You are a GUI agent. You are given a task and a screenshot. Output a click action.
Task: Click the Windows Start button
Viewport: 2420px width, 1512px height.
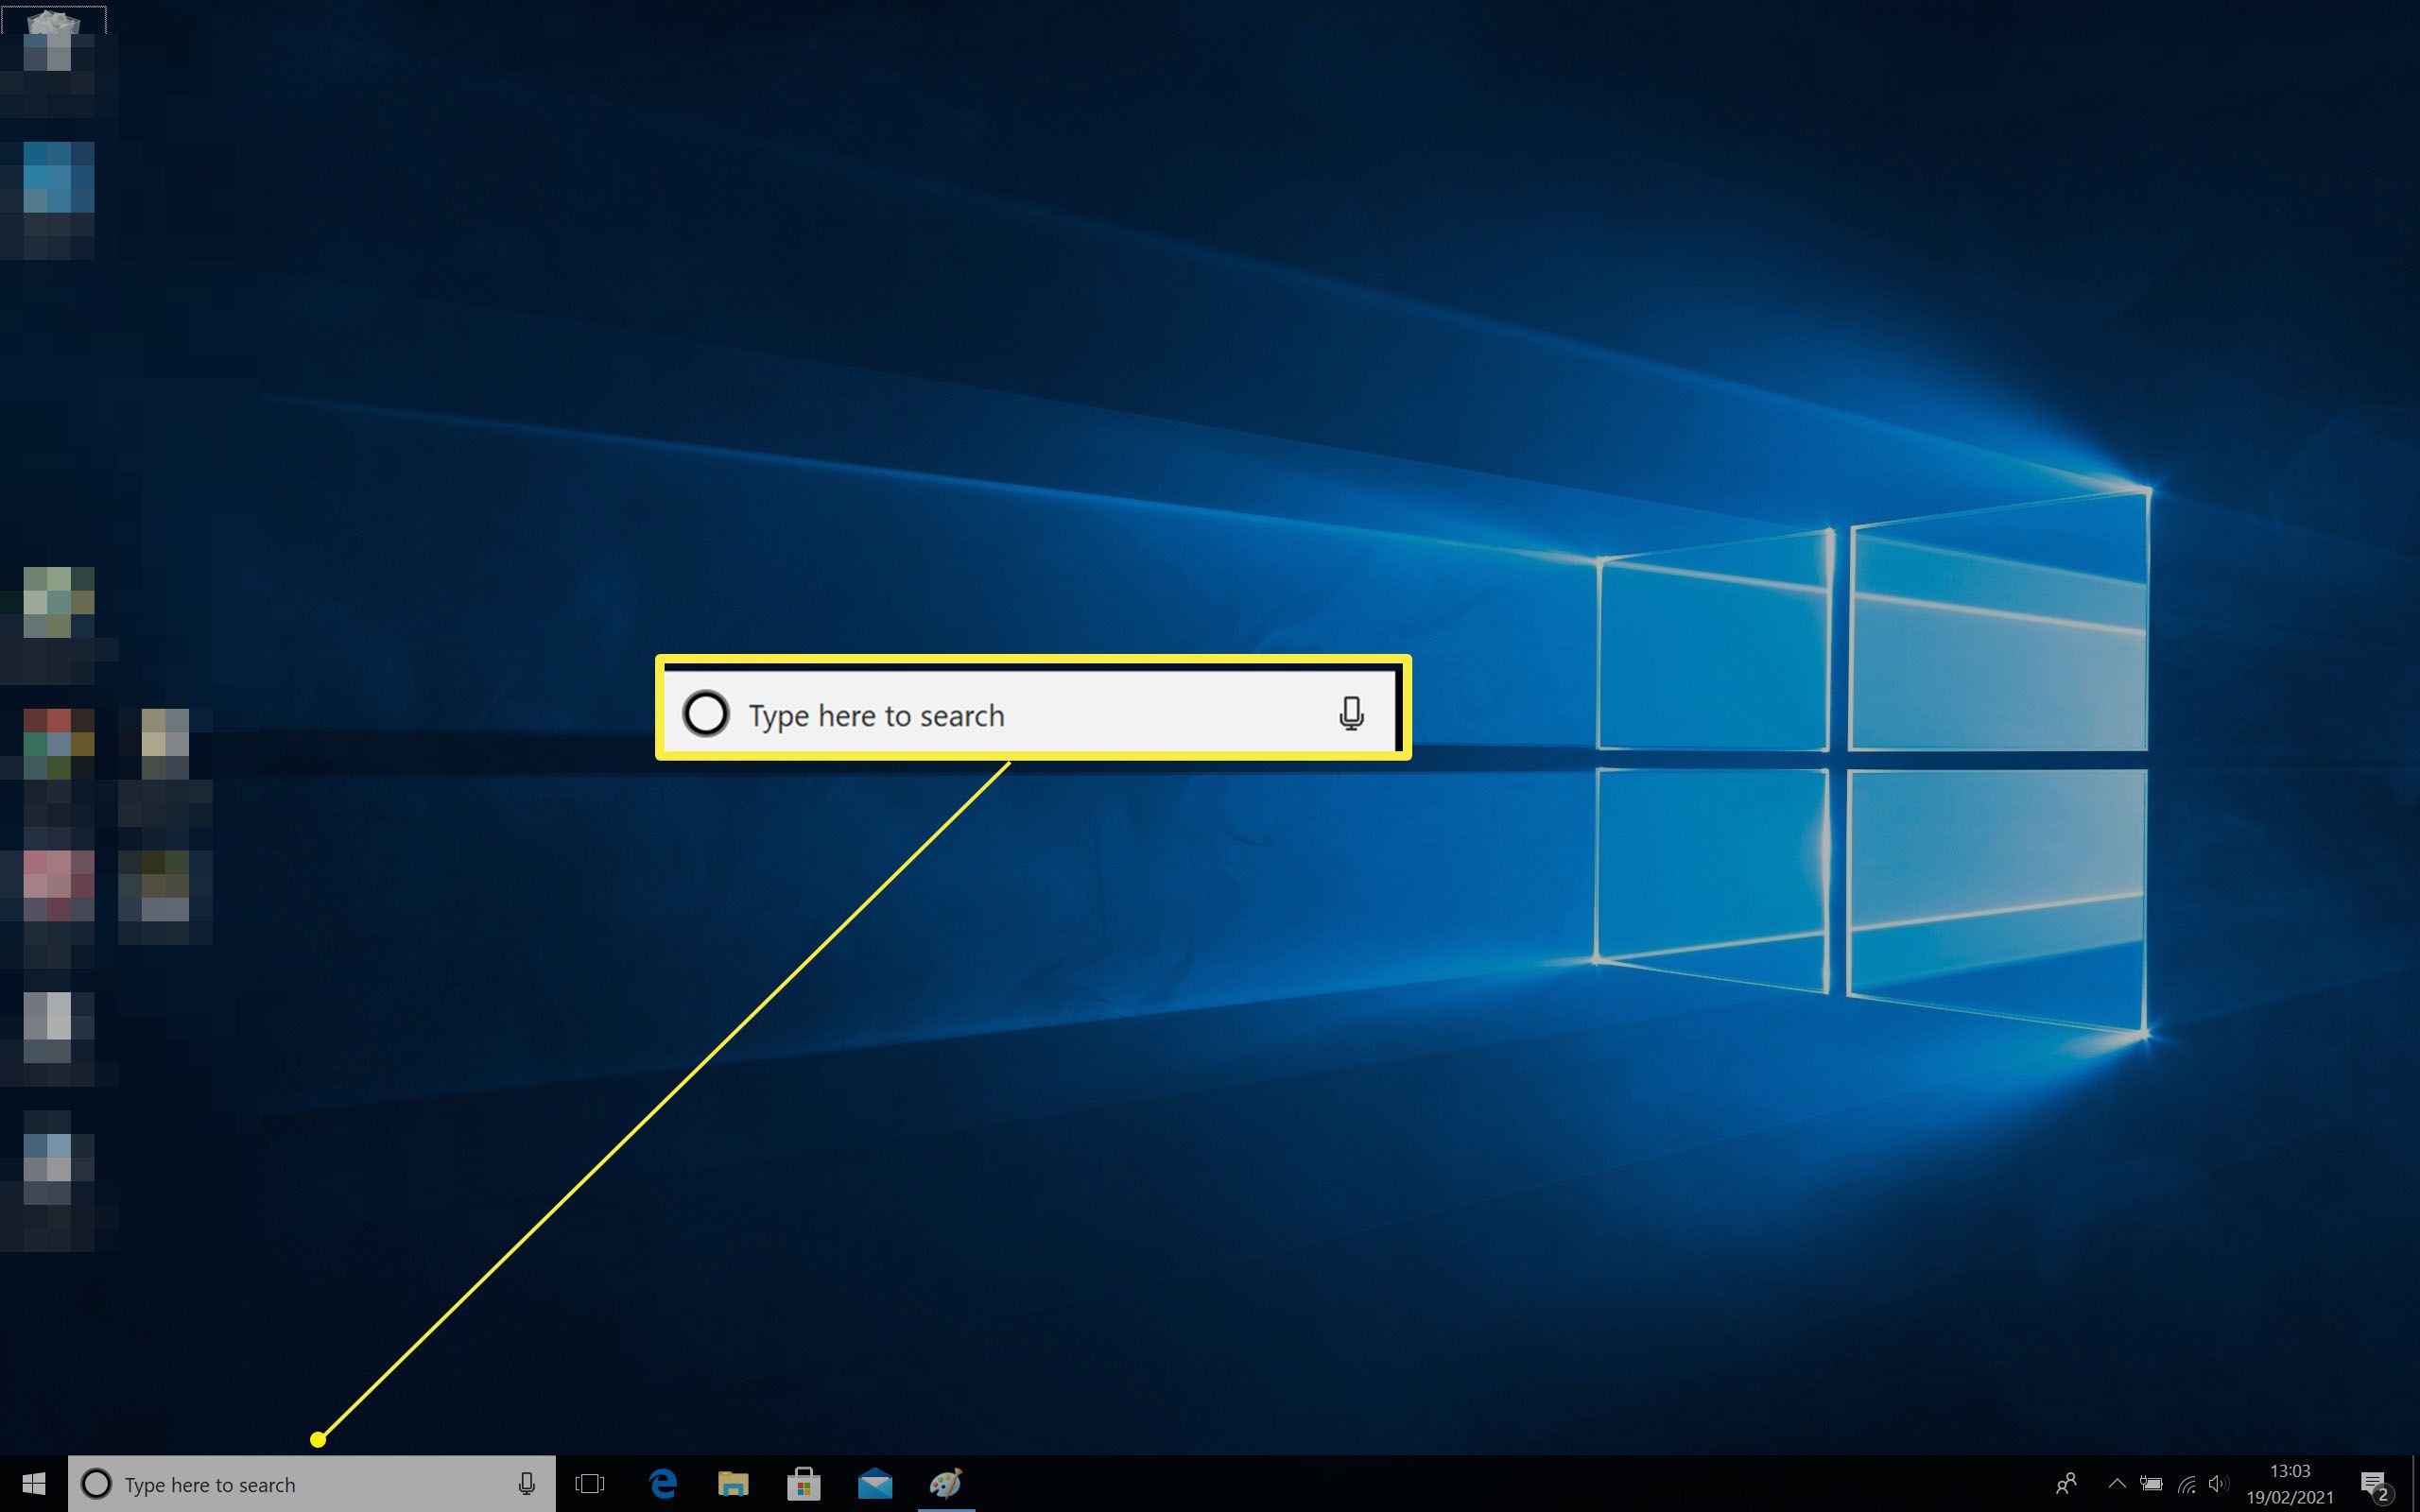pos(33,1485)
